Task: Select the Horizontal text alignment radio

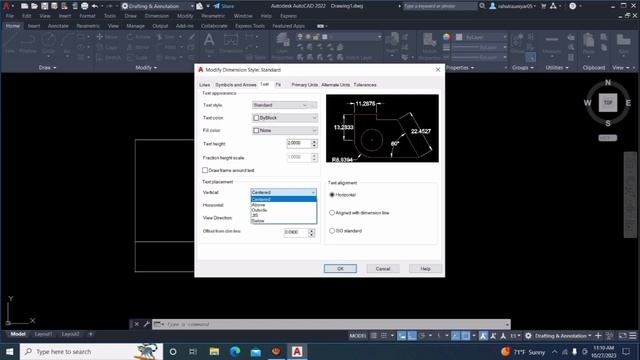Action: (332, 195)
